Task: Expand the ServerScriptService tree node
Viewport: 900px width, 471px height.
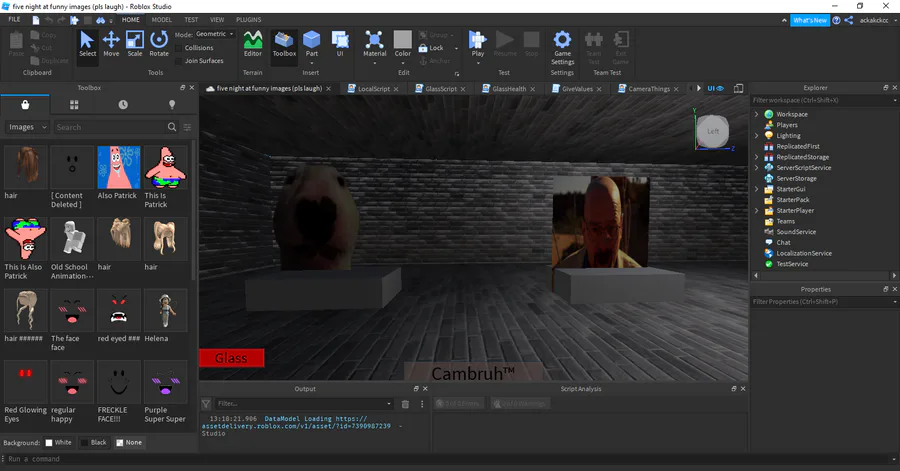Action: (x=757, y=168)
